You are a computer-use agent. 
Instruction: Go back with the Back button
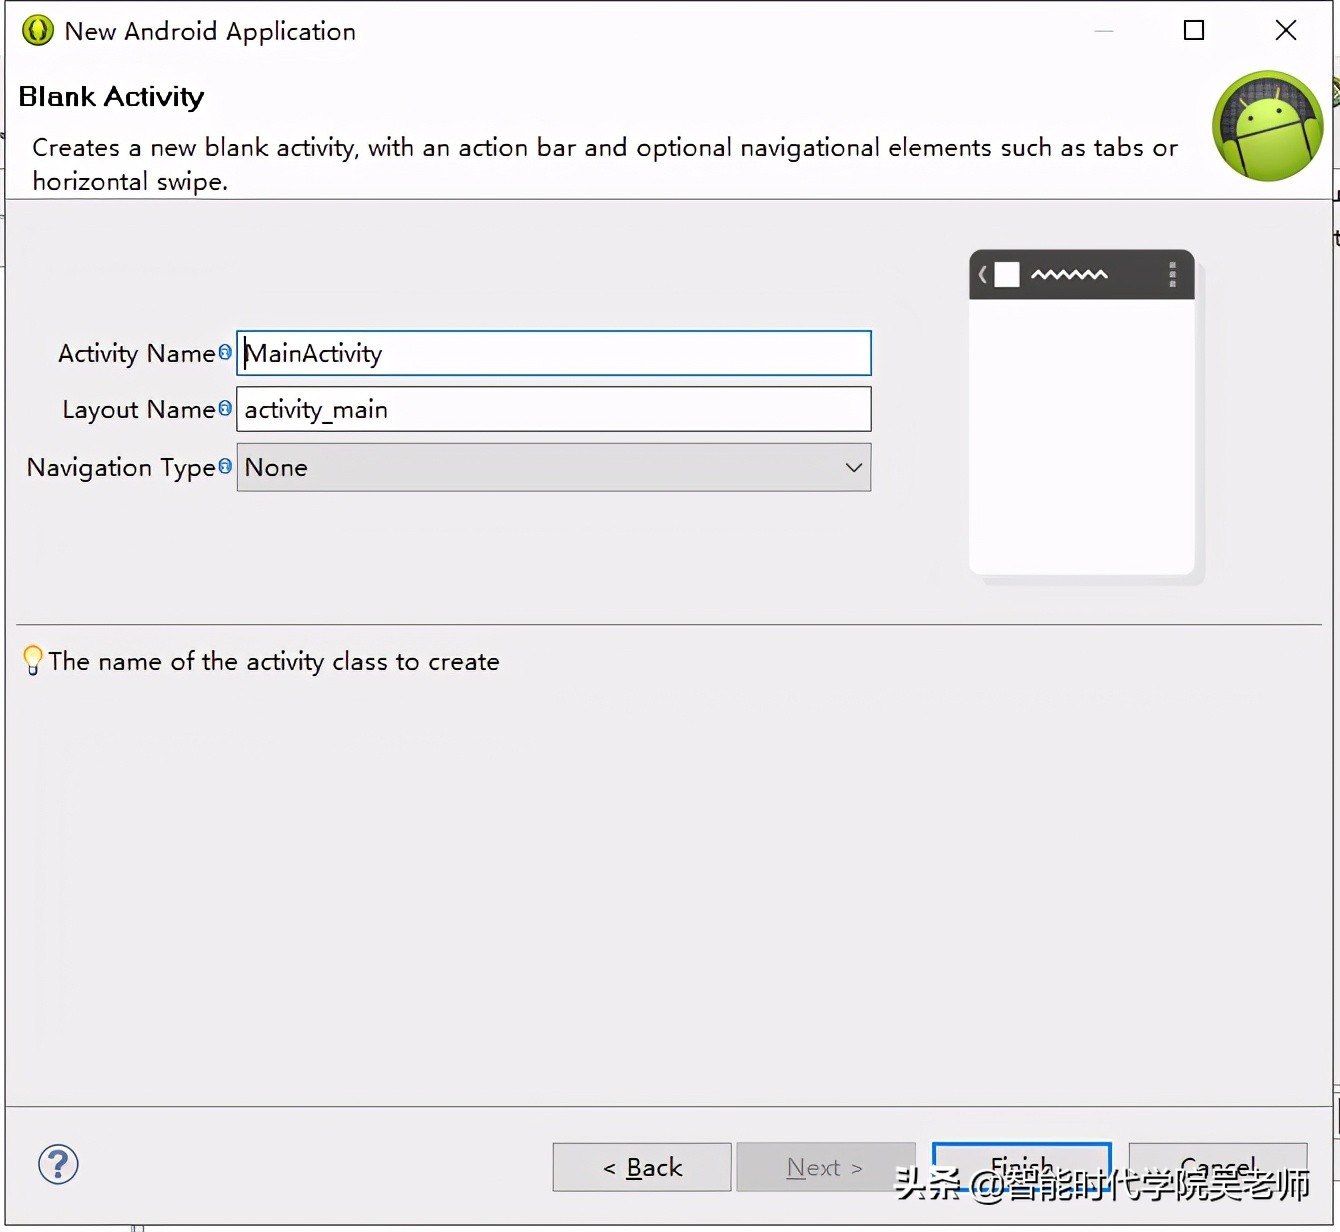642,1167
